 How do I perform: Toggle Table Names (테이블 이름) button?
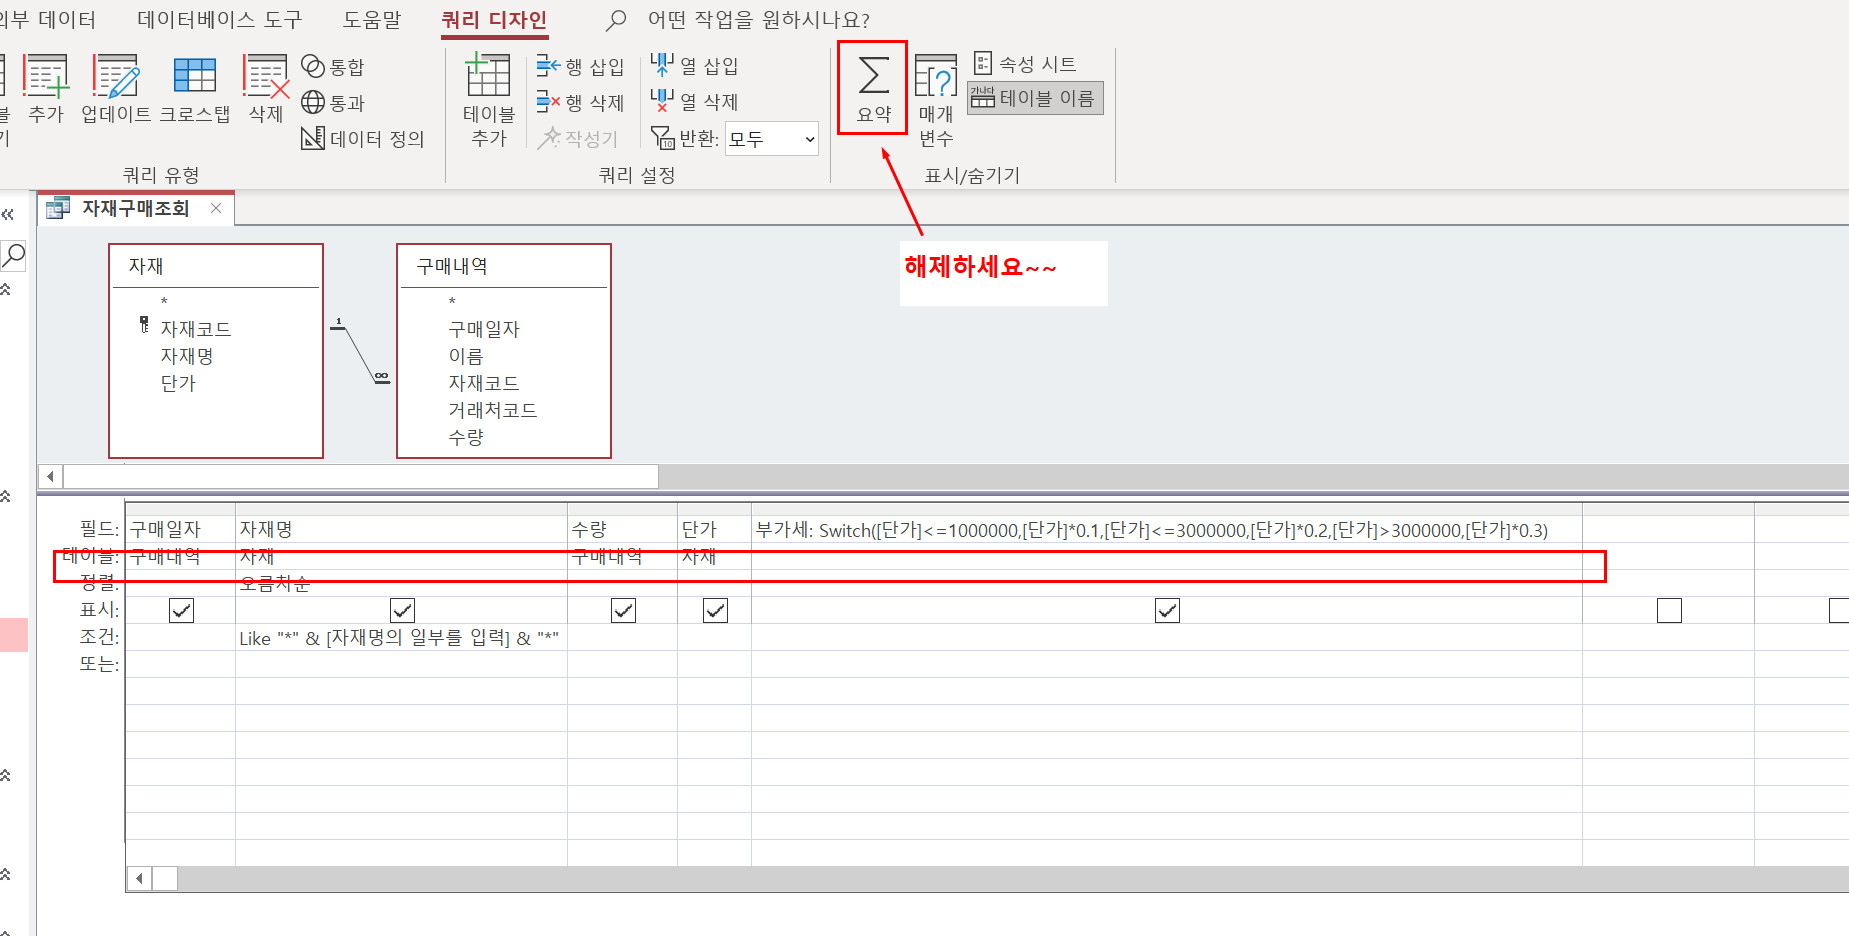[x=1035, y=98]
